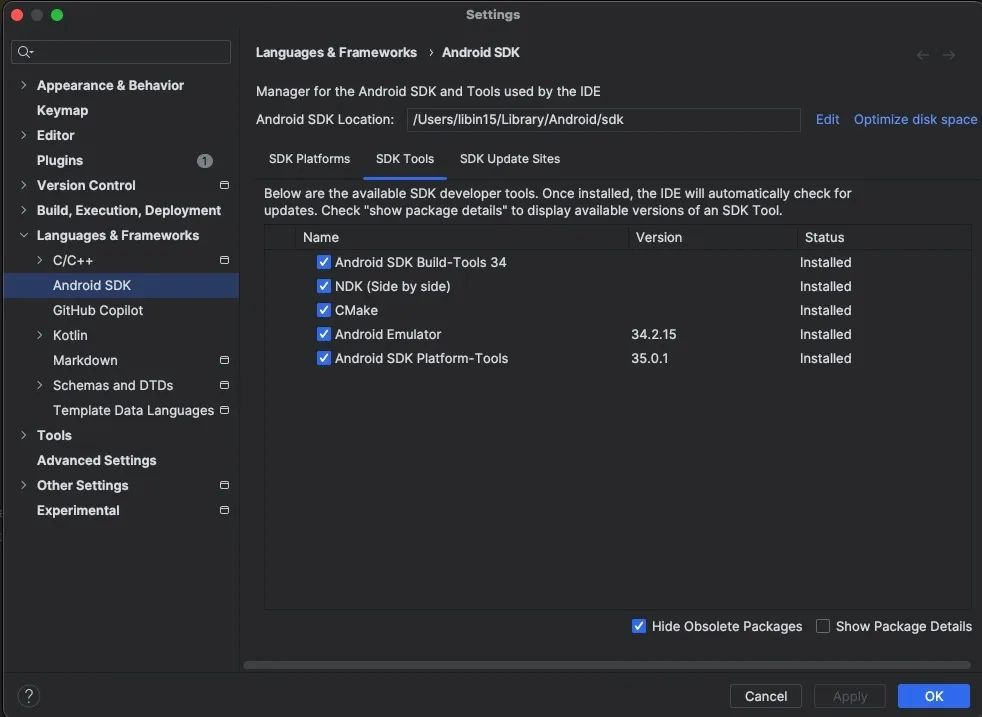Click the Plugins update count badge
This screenshot has width=982, height=717.
[x=205, y=161]
